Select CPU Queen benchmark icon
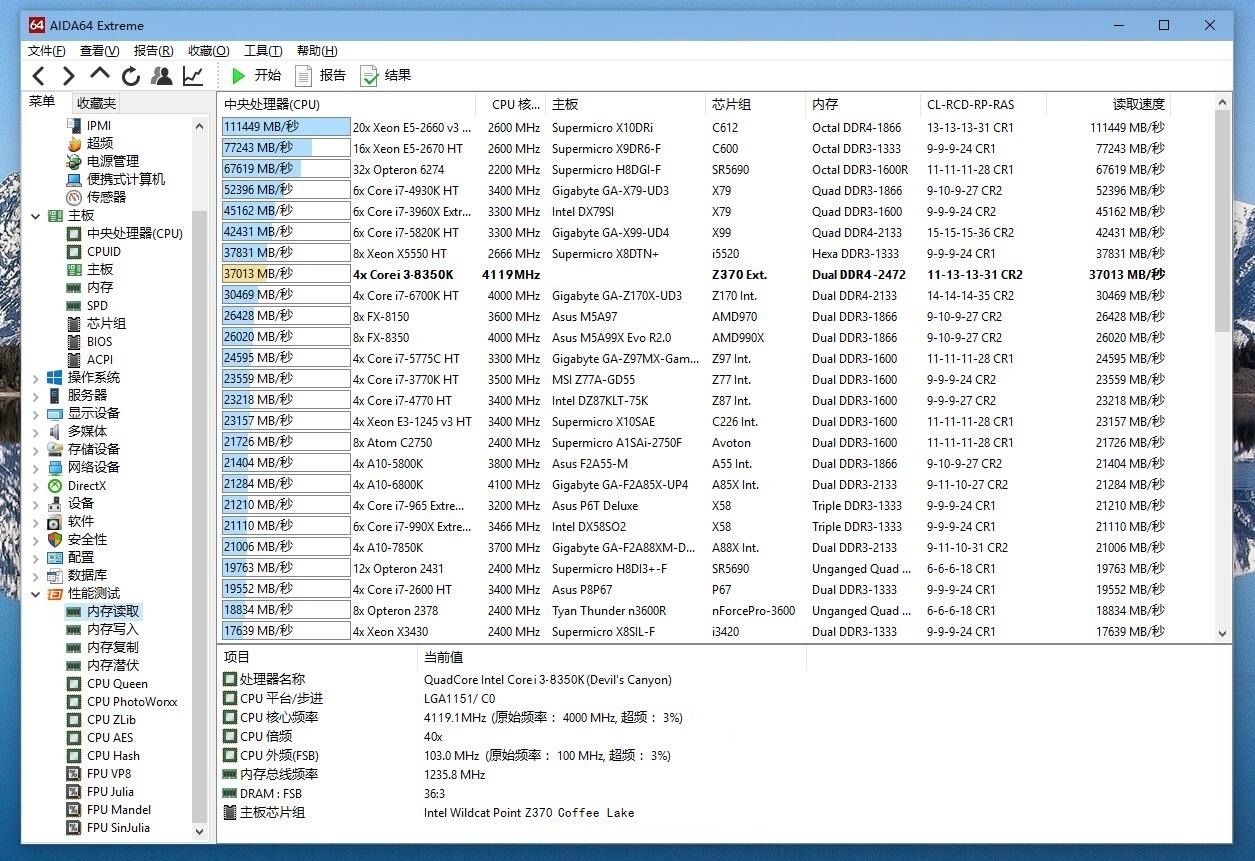 [74, 683]
